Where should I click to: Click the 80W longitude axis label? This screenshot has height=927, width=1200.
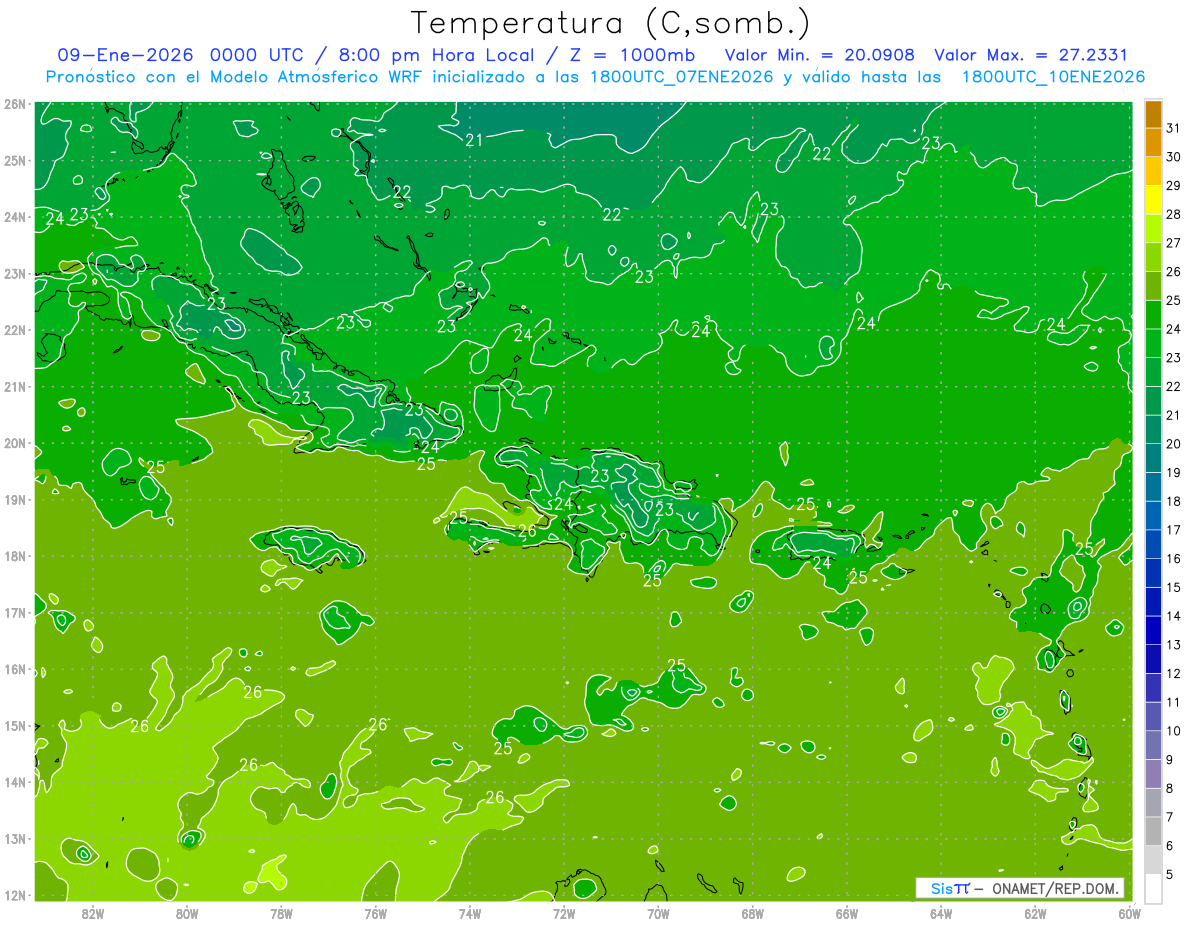click(x=187, y=913)
